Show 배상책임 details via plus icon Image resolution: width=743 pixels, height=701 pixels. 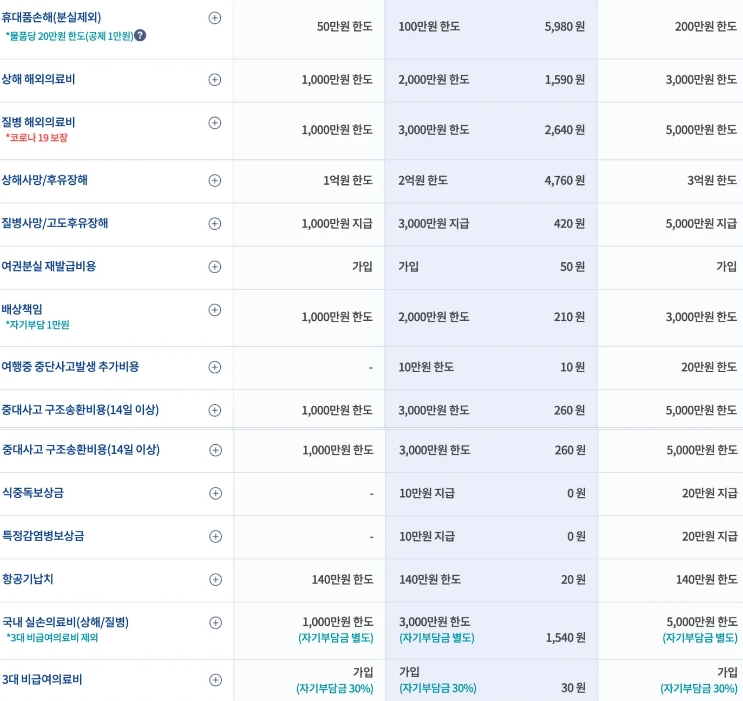tap(214, 310)
